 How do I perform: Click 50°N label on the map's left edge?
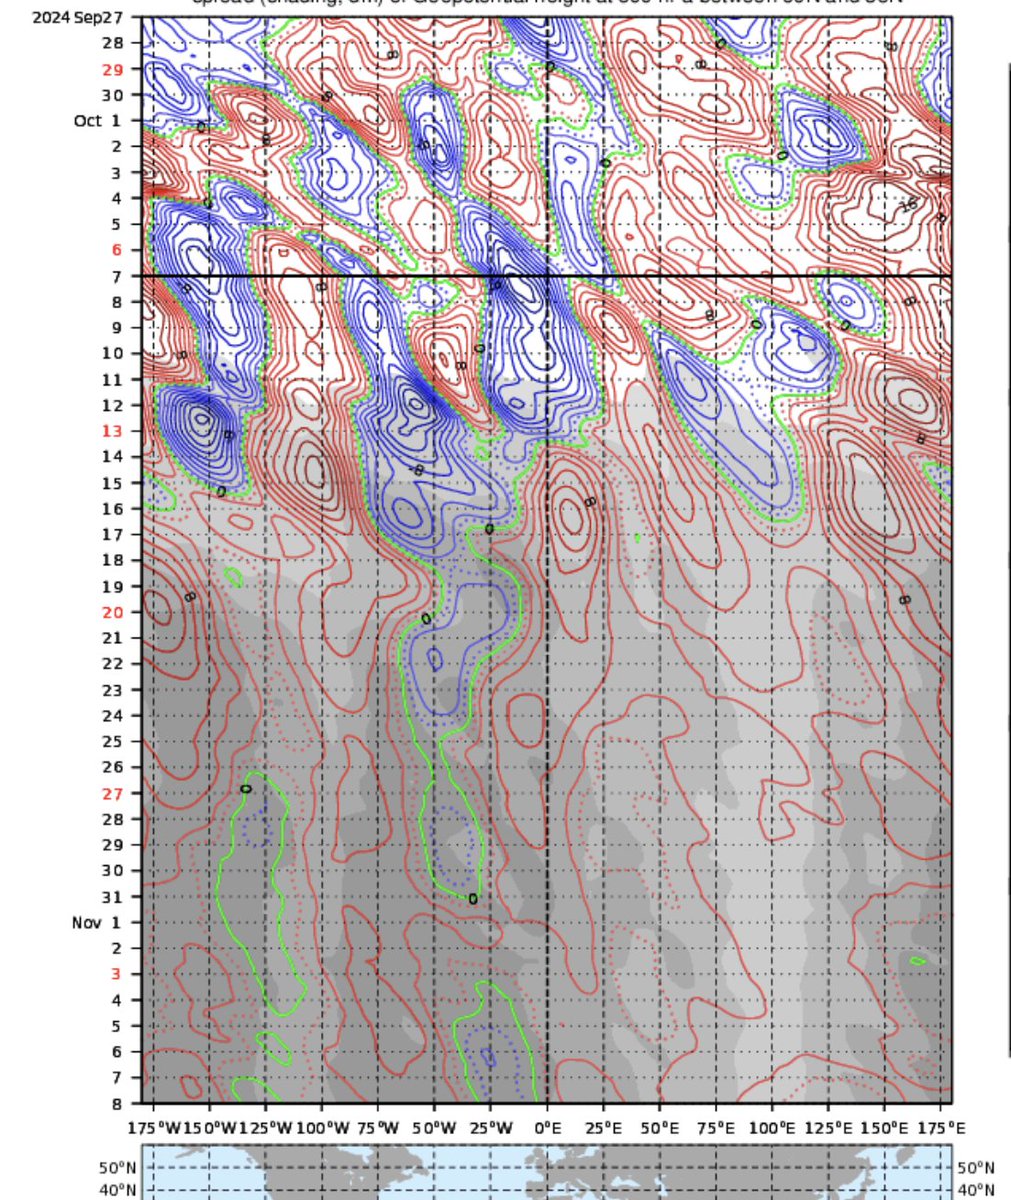pyautogui.click(x=117, y=1167)
